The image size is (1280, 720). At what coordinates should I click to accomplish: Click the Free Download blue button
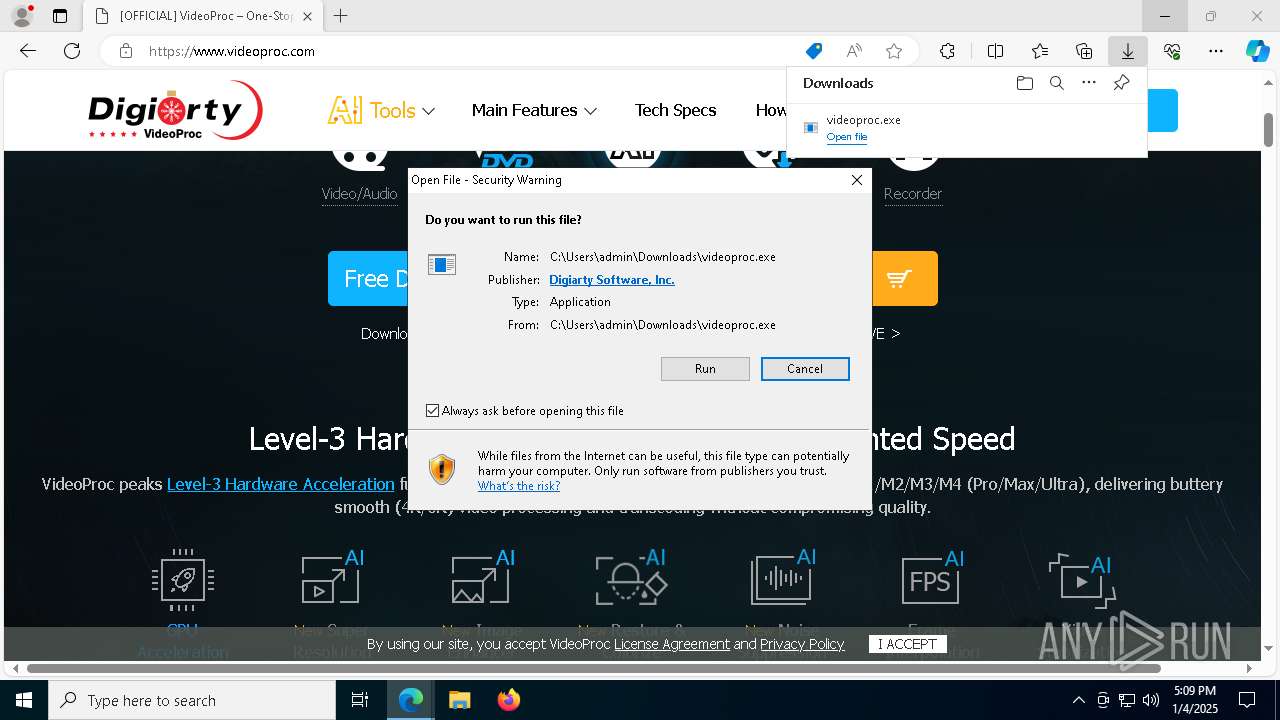(x=368, y=278)
